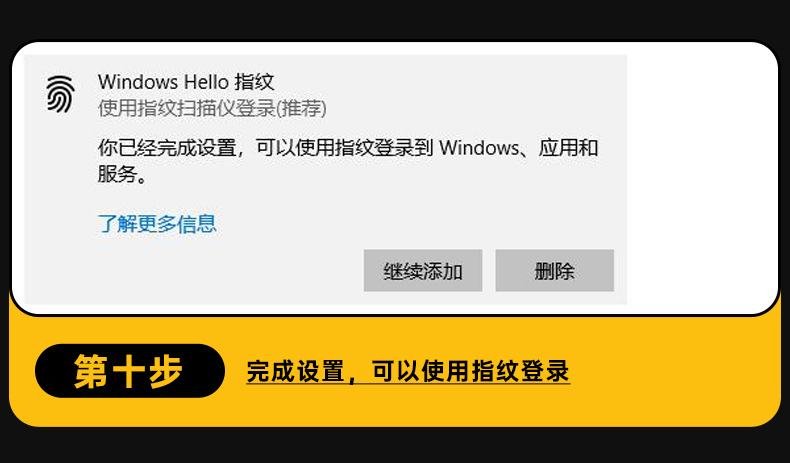This screenshot has height=463, width=790.
Task: Click the 可以使用指纹登录 part of the caption
Action: pyautogui.click(x=471, y=371)
